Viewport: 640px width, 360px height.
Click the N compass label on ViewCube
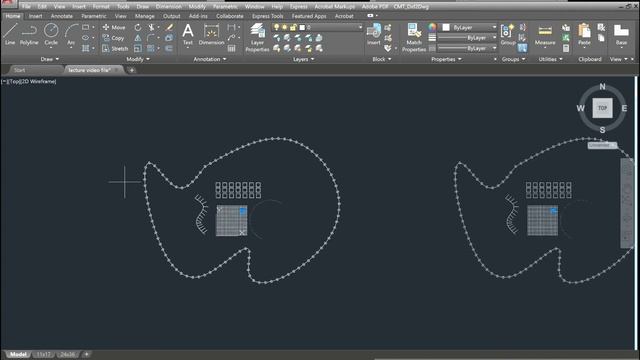602,87
